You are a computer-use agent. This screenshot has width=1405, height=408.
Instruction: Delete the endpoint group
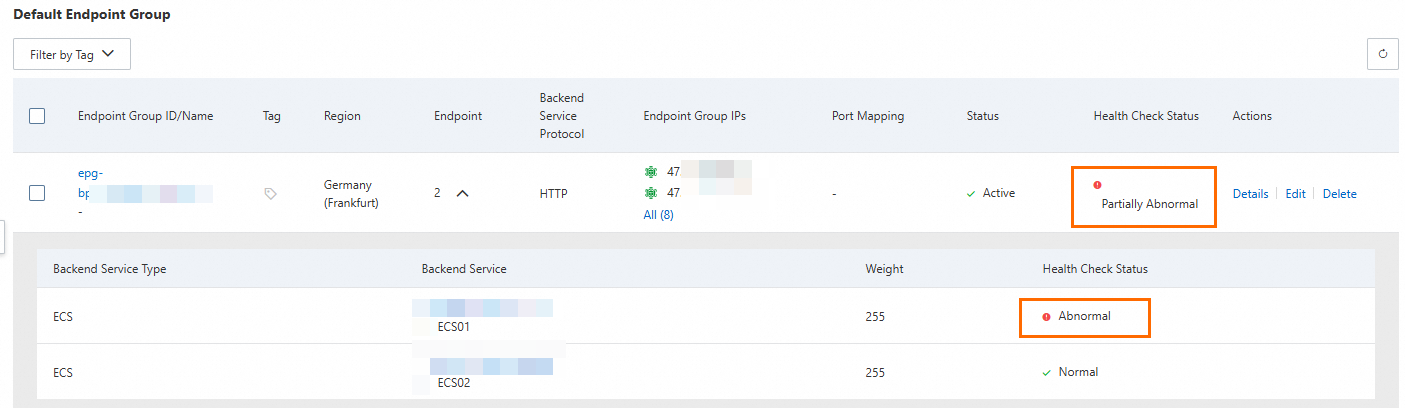click(1339, 194)
